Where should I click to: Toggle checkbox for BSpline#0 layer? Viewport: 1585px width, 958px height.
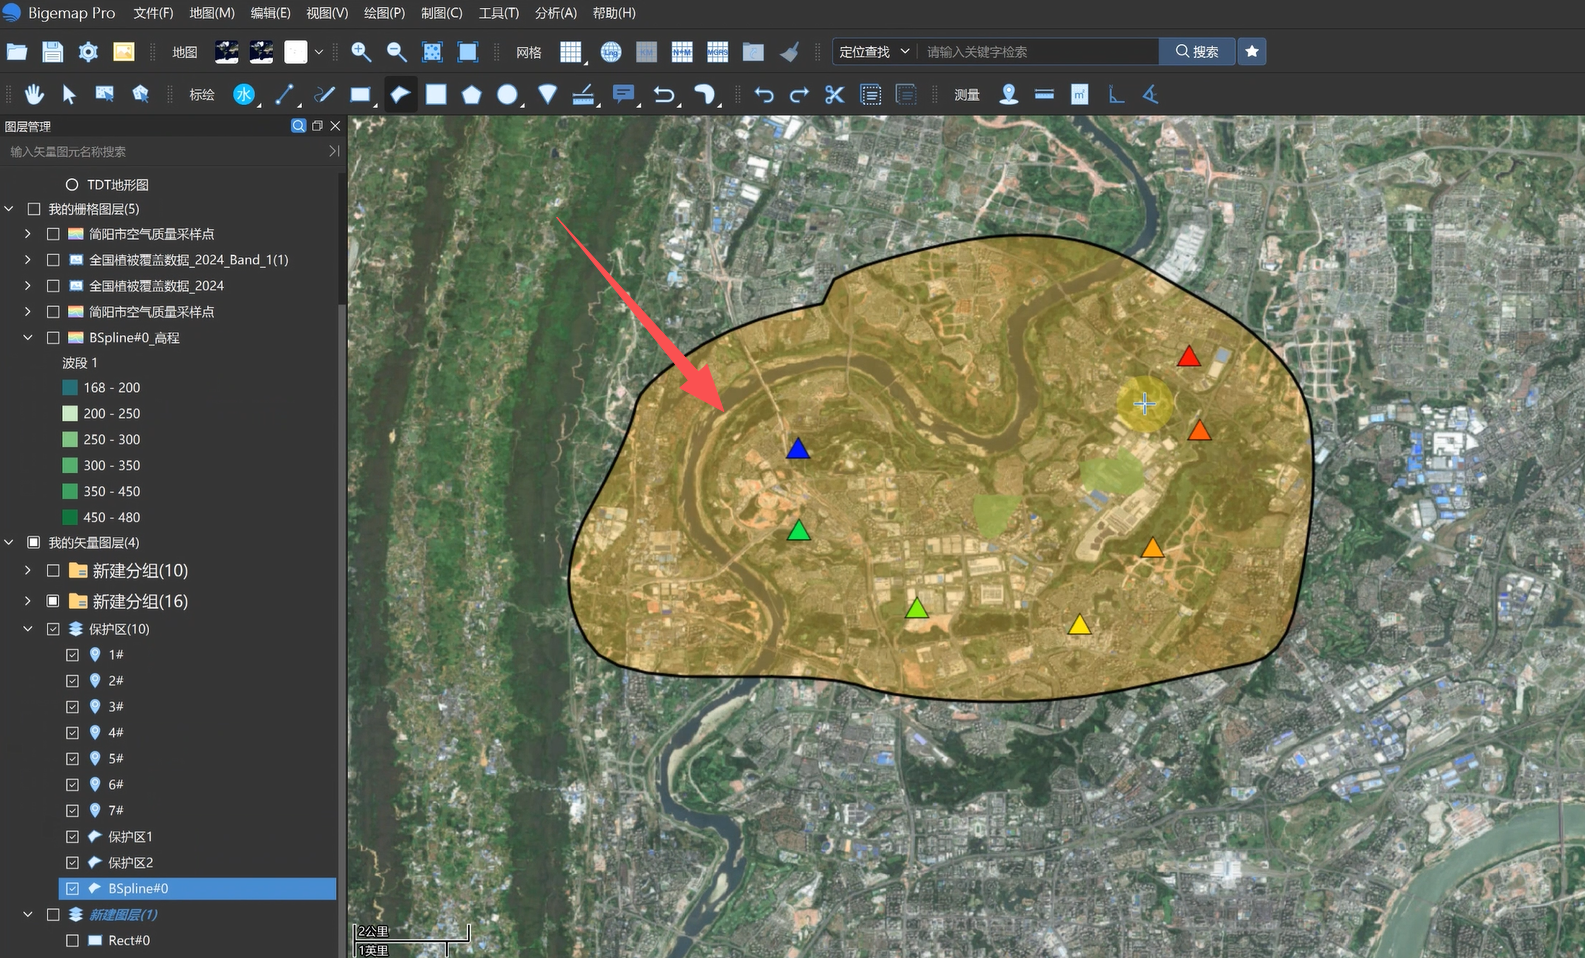(x=72, y=888)
